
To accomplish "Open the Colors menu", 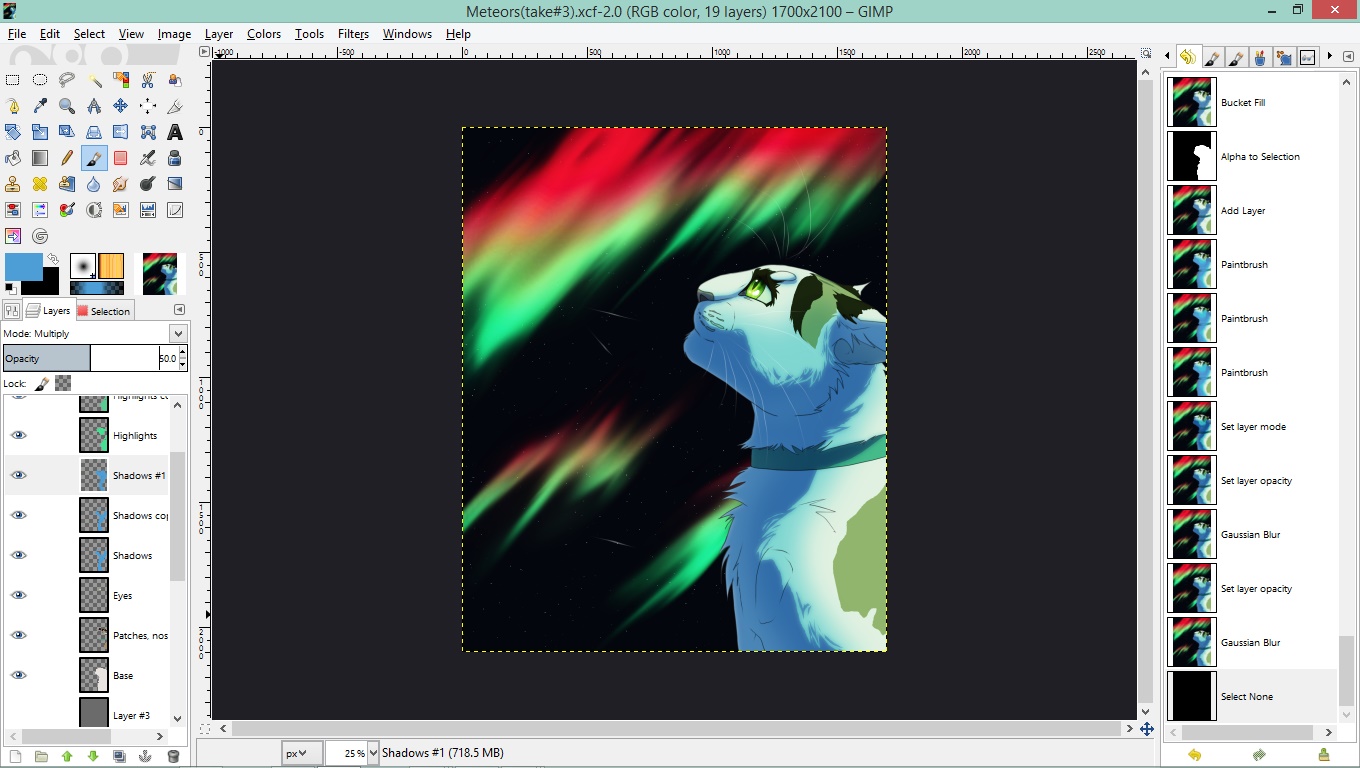I will coord(264,34).
